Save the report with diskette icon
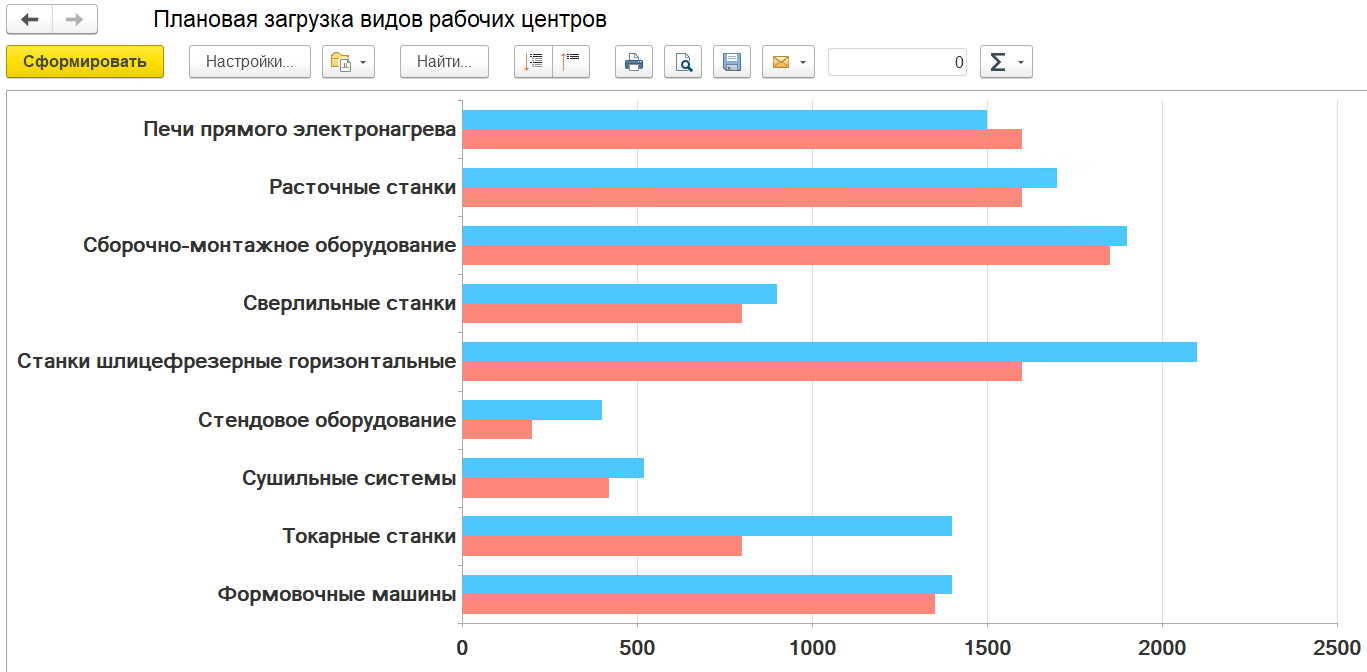The height and width of the screenshot is (672, 1367). point(732,62)
